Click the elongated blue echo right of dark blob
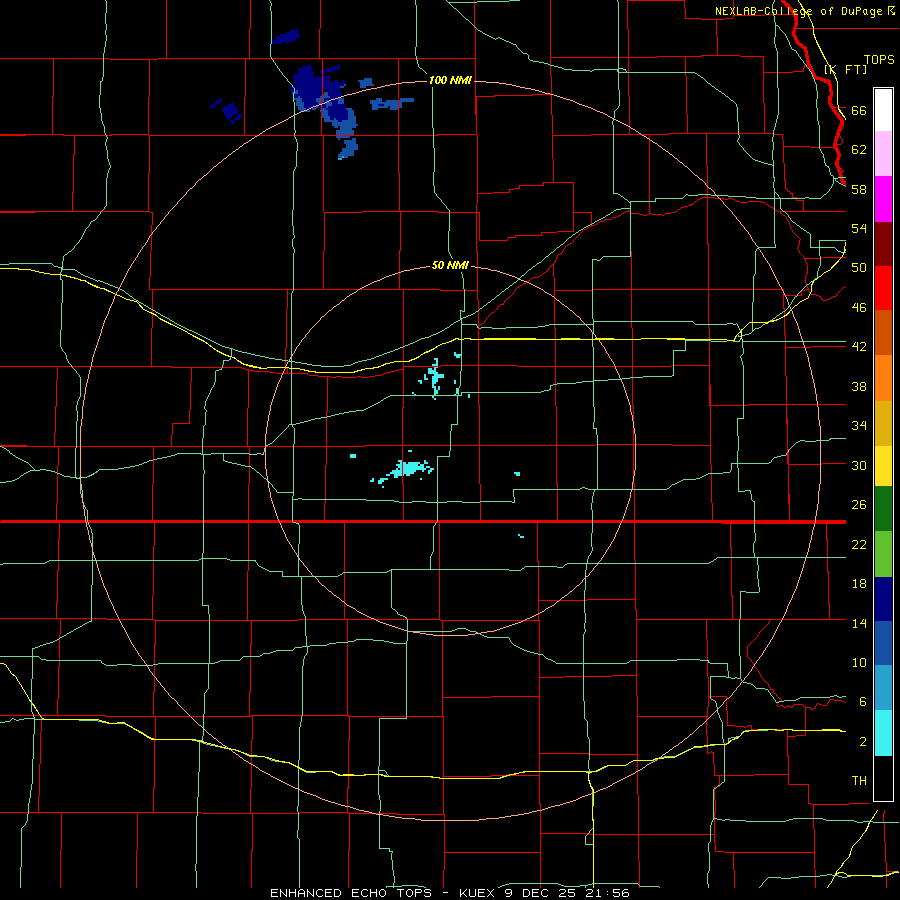Image resolution: width=900 pixels, height=900 pixels. [391, 103]
